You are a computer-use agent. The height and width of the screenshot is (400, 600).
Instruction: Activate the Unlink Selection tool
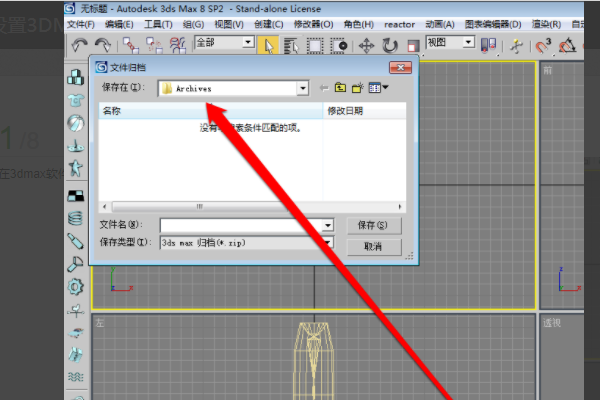pos(154,46)
